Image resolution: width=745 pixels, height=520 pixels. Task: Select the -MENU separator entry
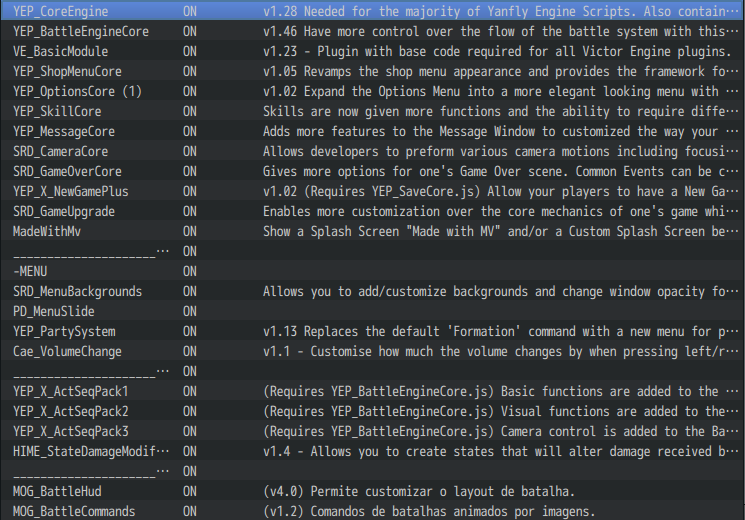(372, 271)
